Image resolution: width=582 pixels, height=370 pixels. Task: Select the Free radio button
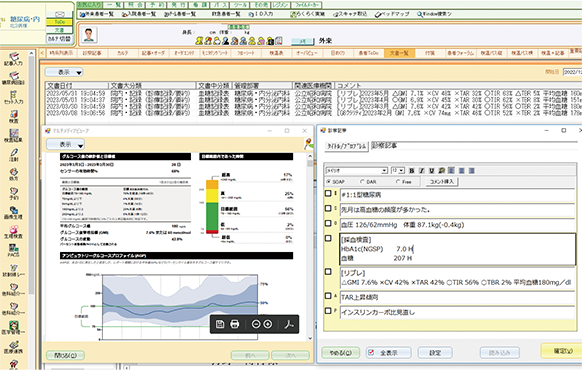(x=398, y=182)
